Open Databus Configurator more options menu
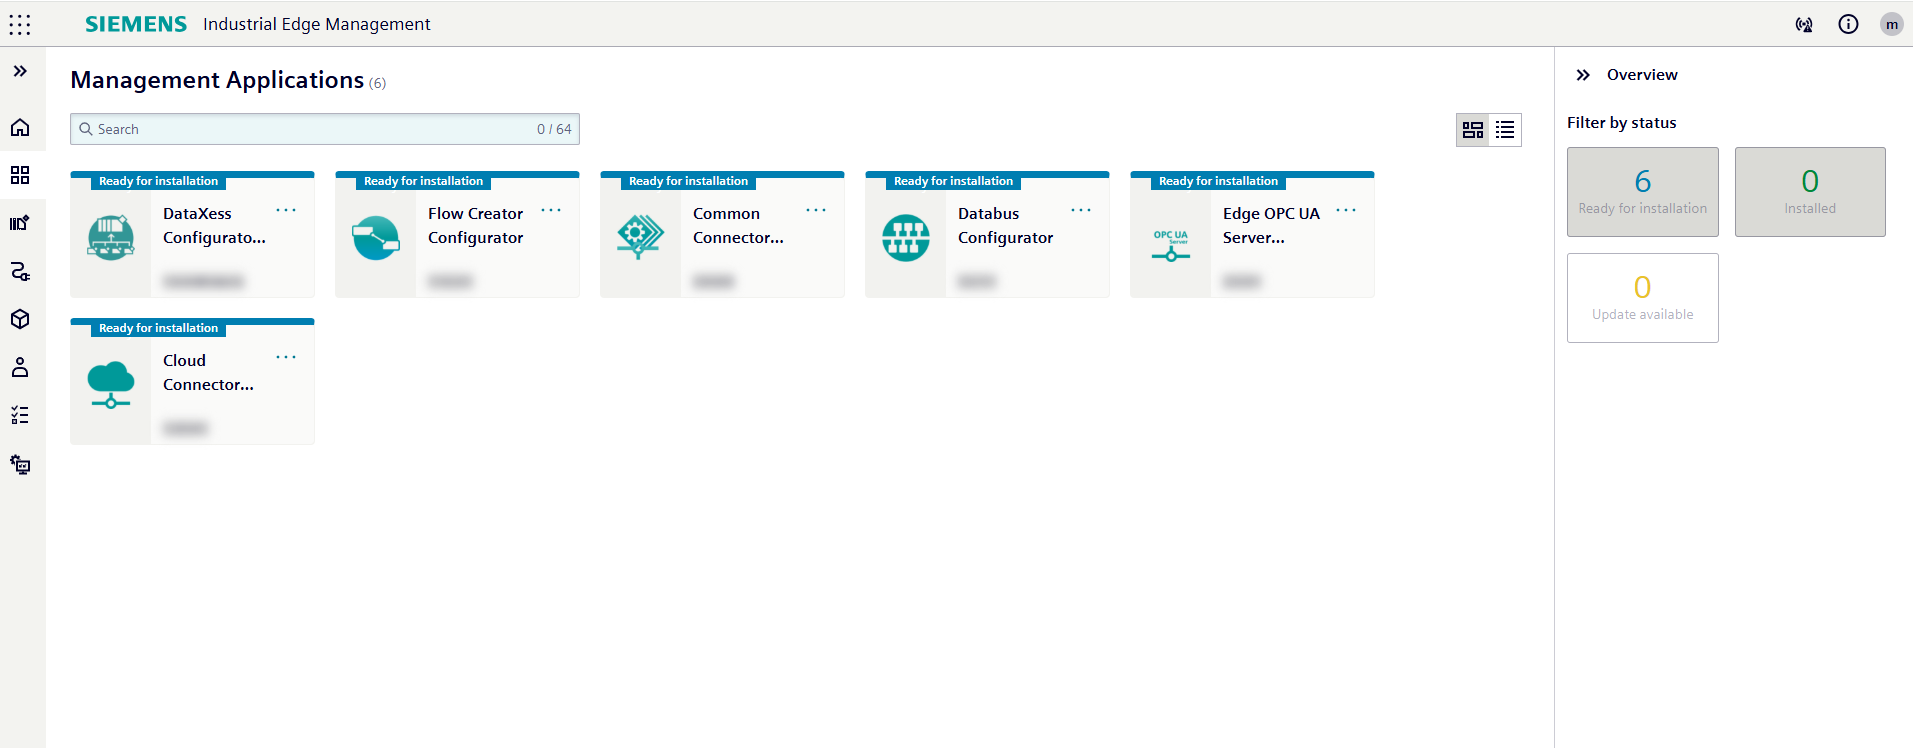 pyautogui.click(x=1081, y=210)
